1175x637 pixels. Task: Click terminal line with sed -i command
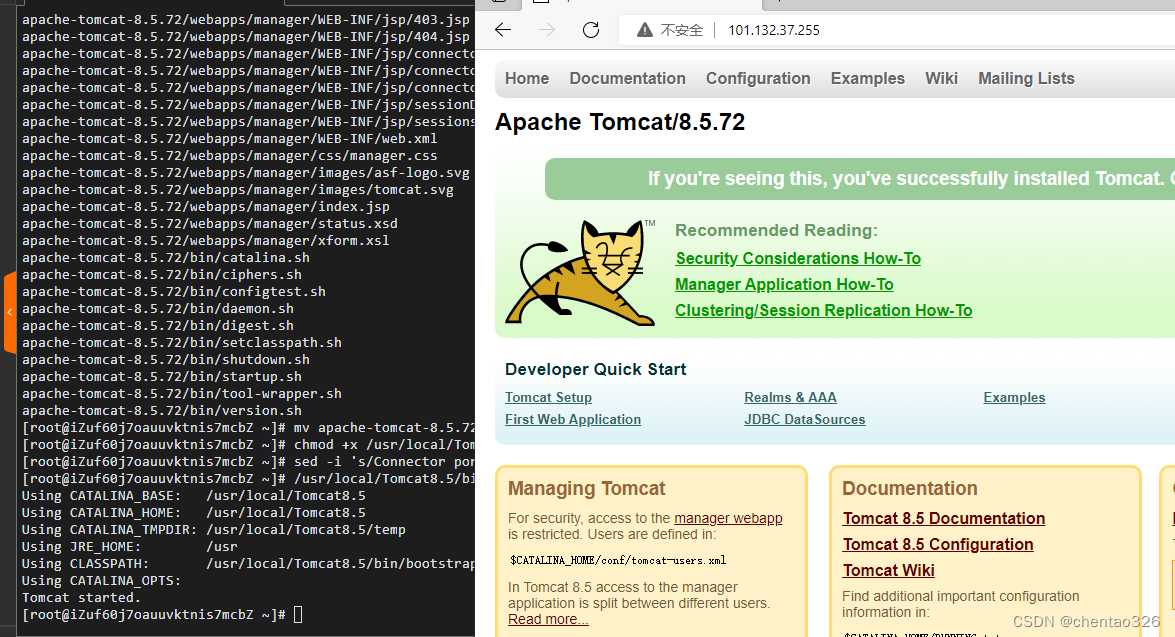pos(248,462)
